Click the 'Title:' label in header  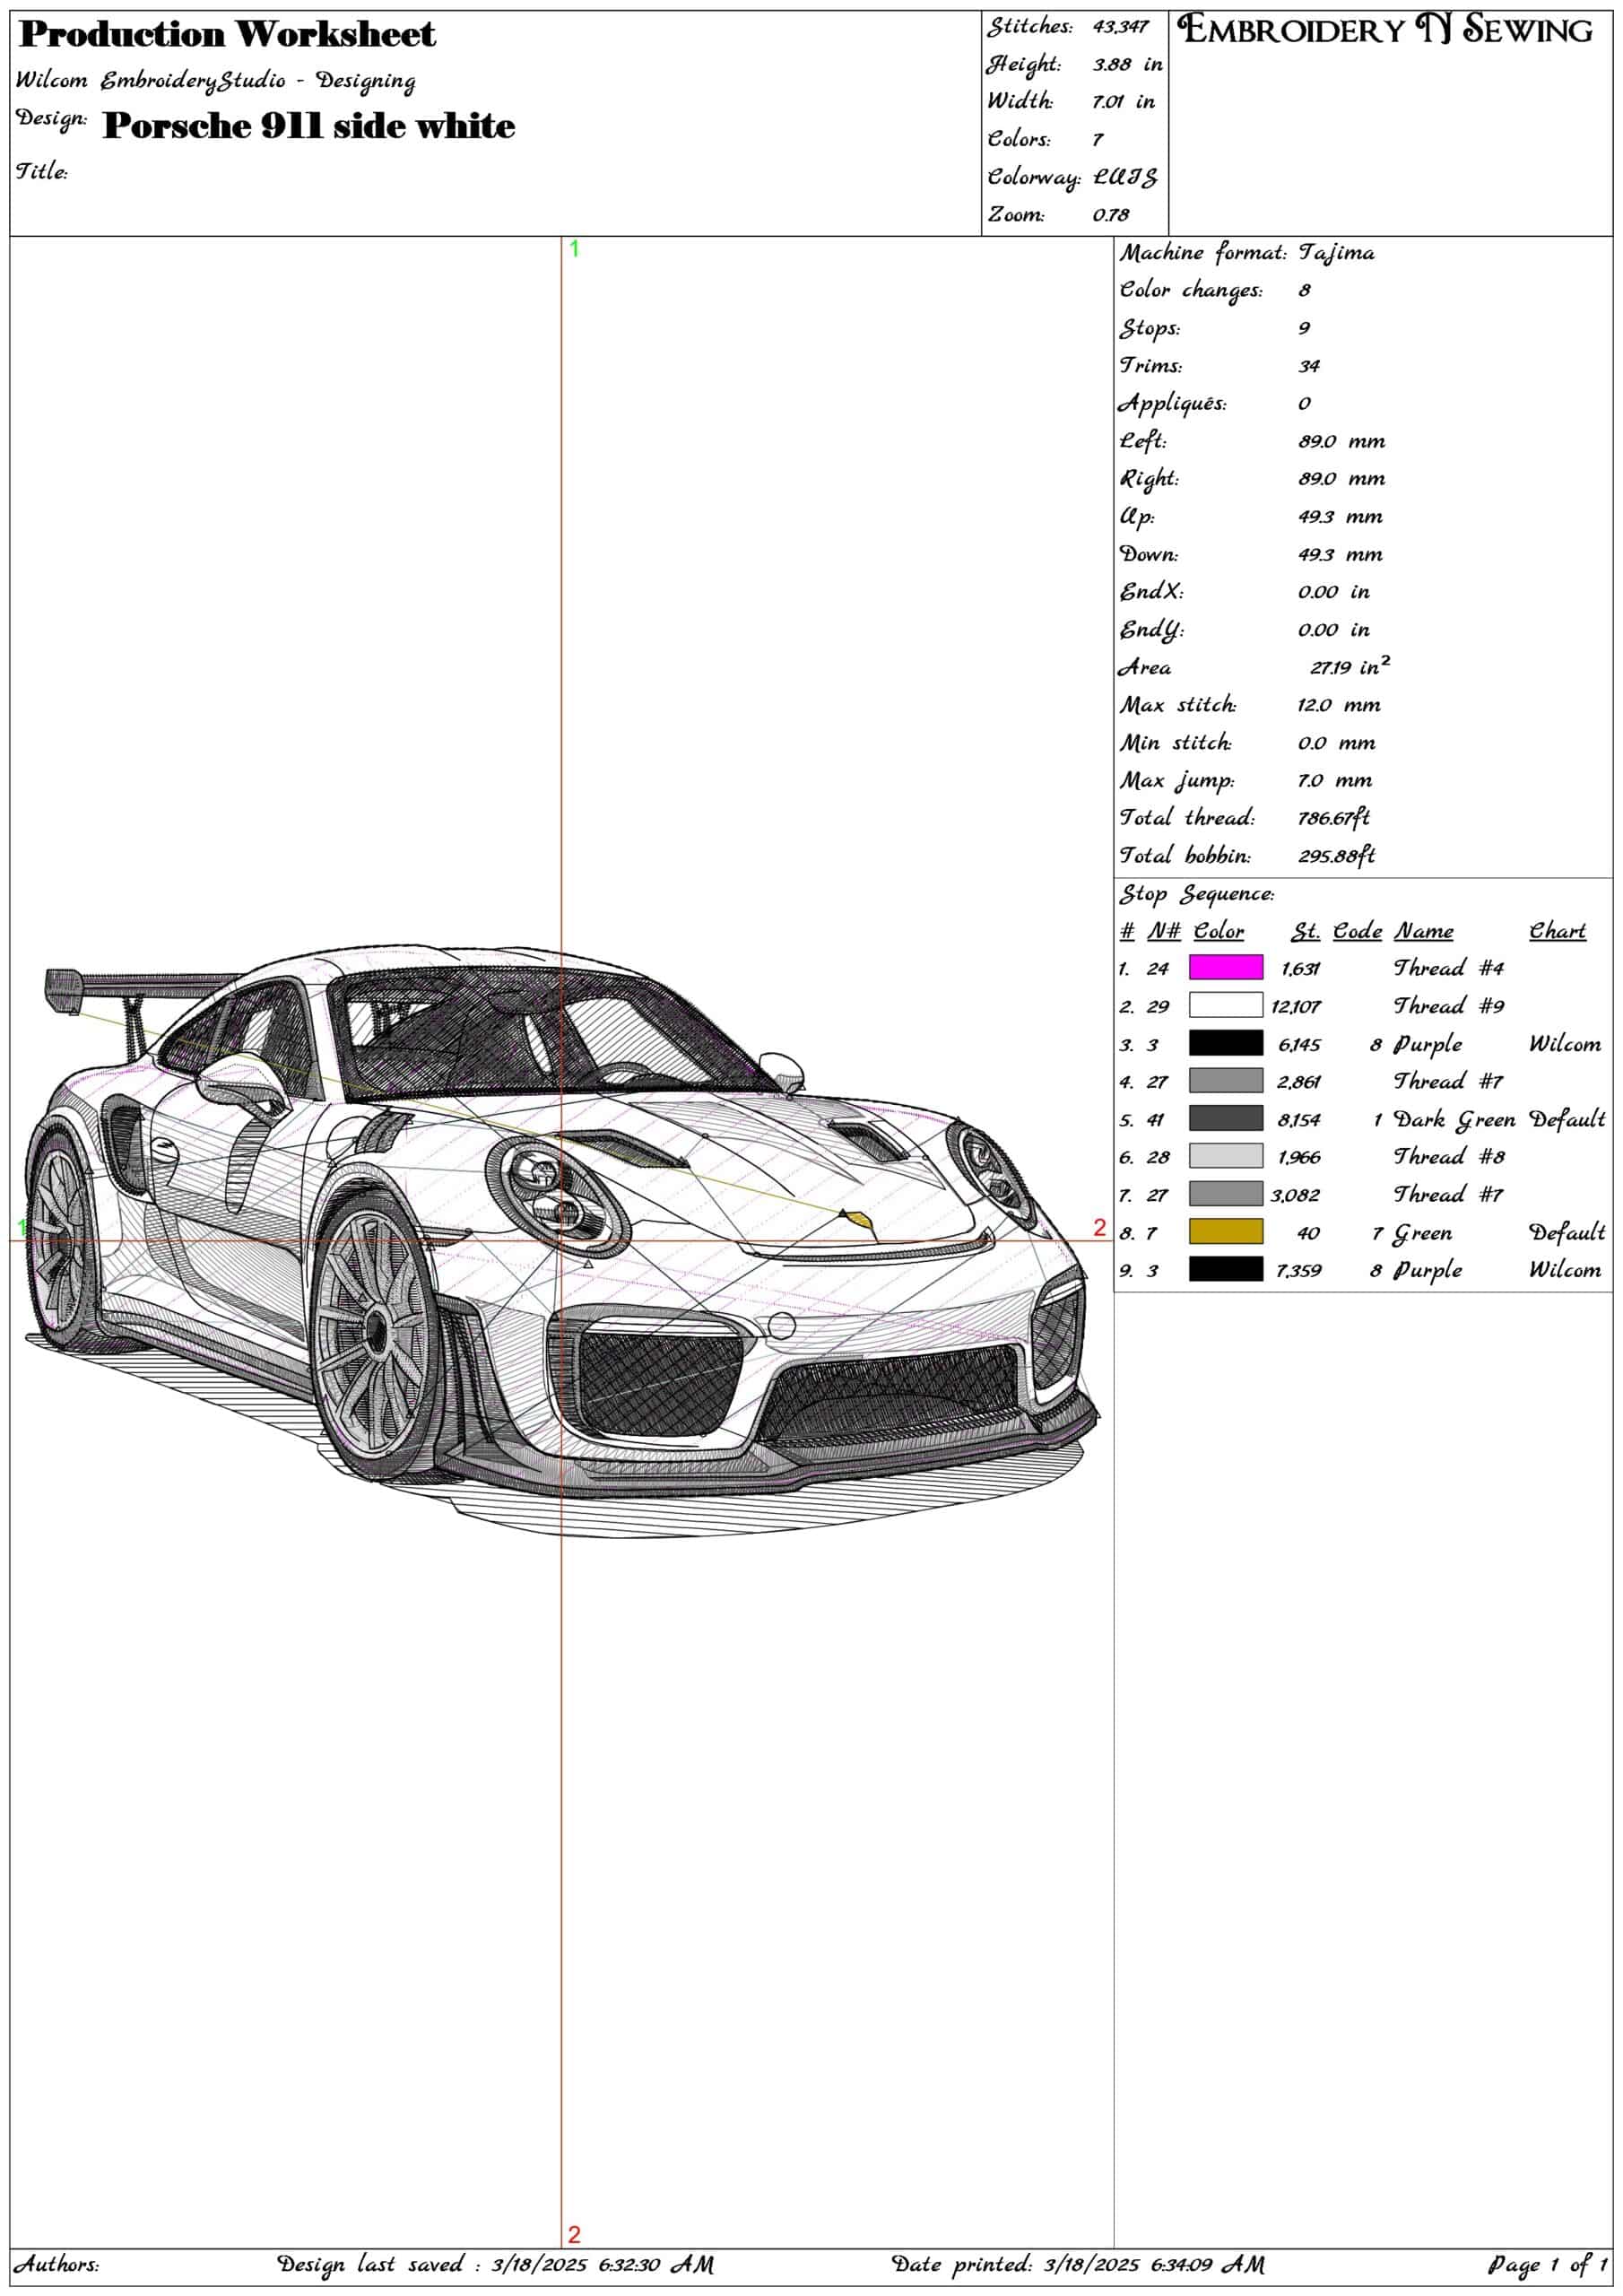pos(41,171)
